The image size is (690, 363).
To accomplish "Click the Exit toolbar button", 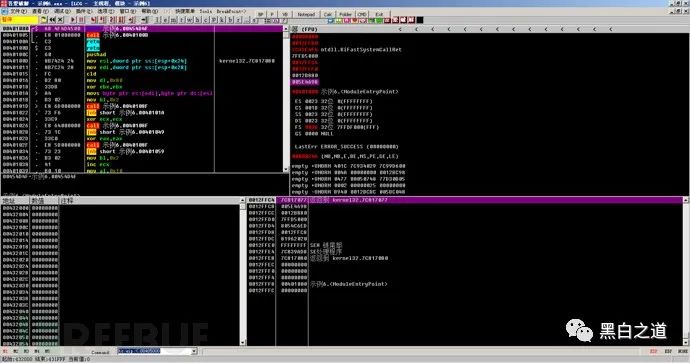I will (x=379, y=14).
